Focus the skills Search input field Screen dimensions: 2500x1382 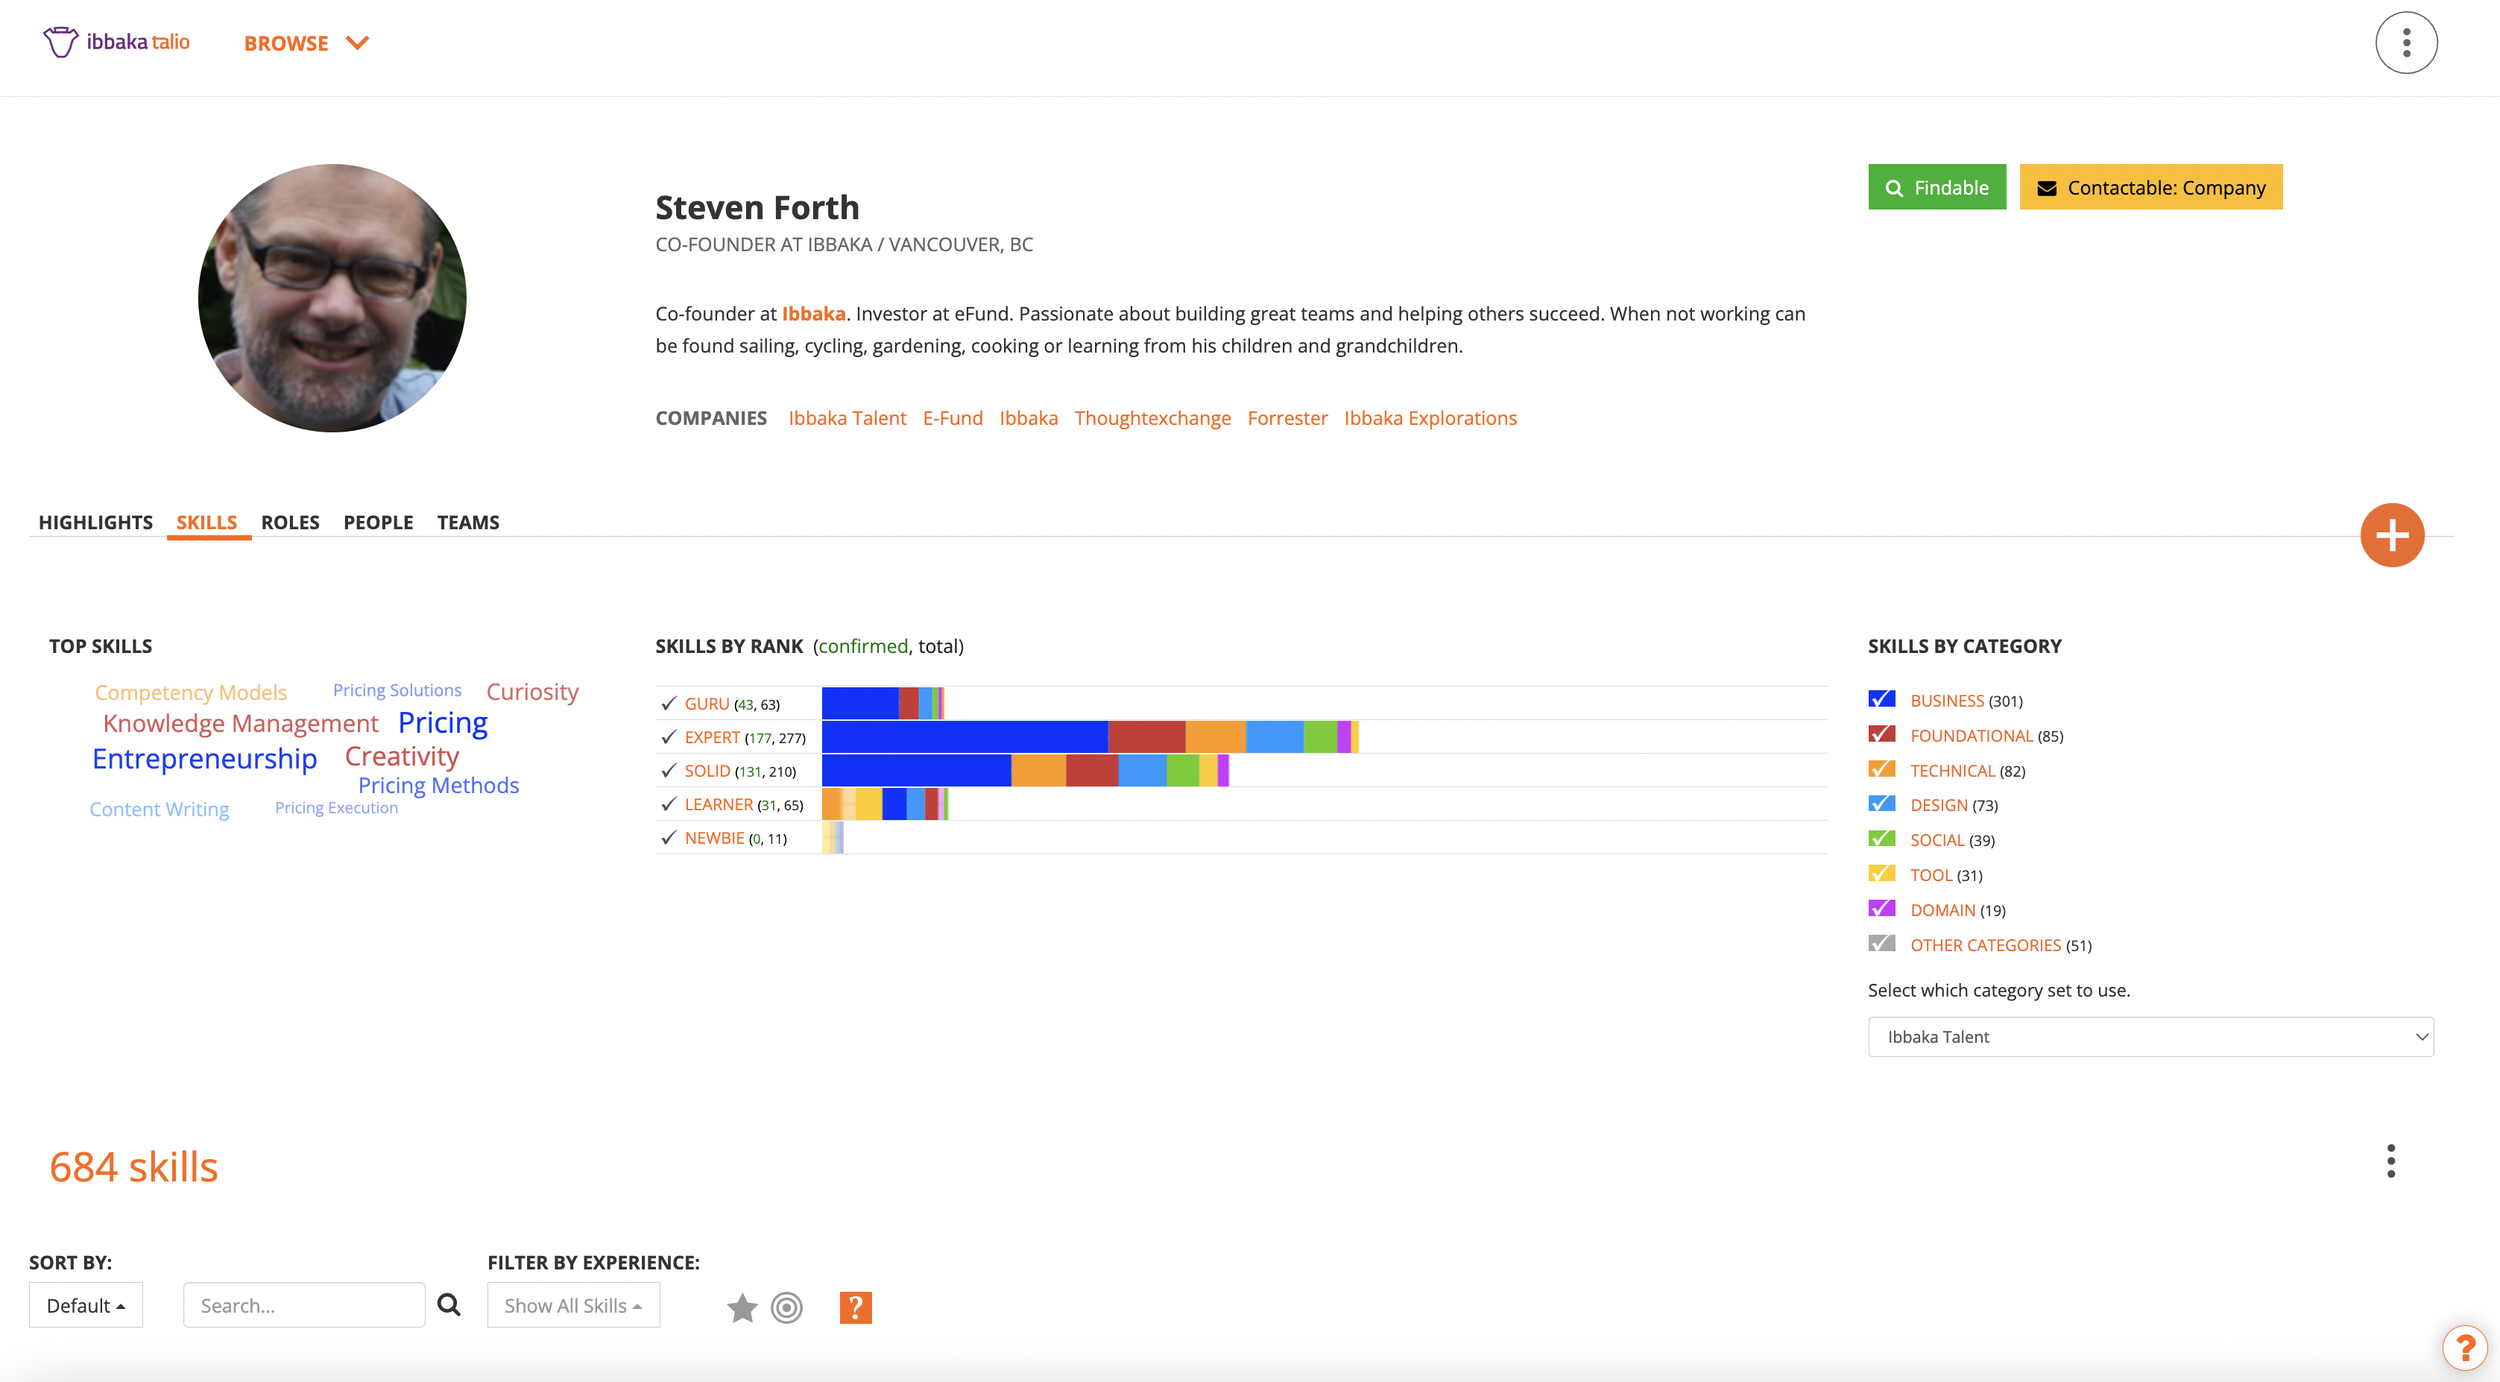[304, 1305]
